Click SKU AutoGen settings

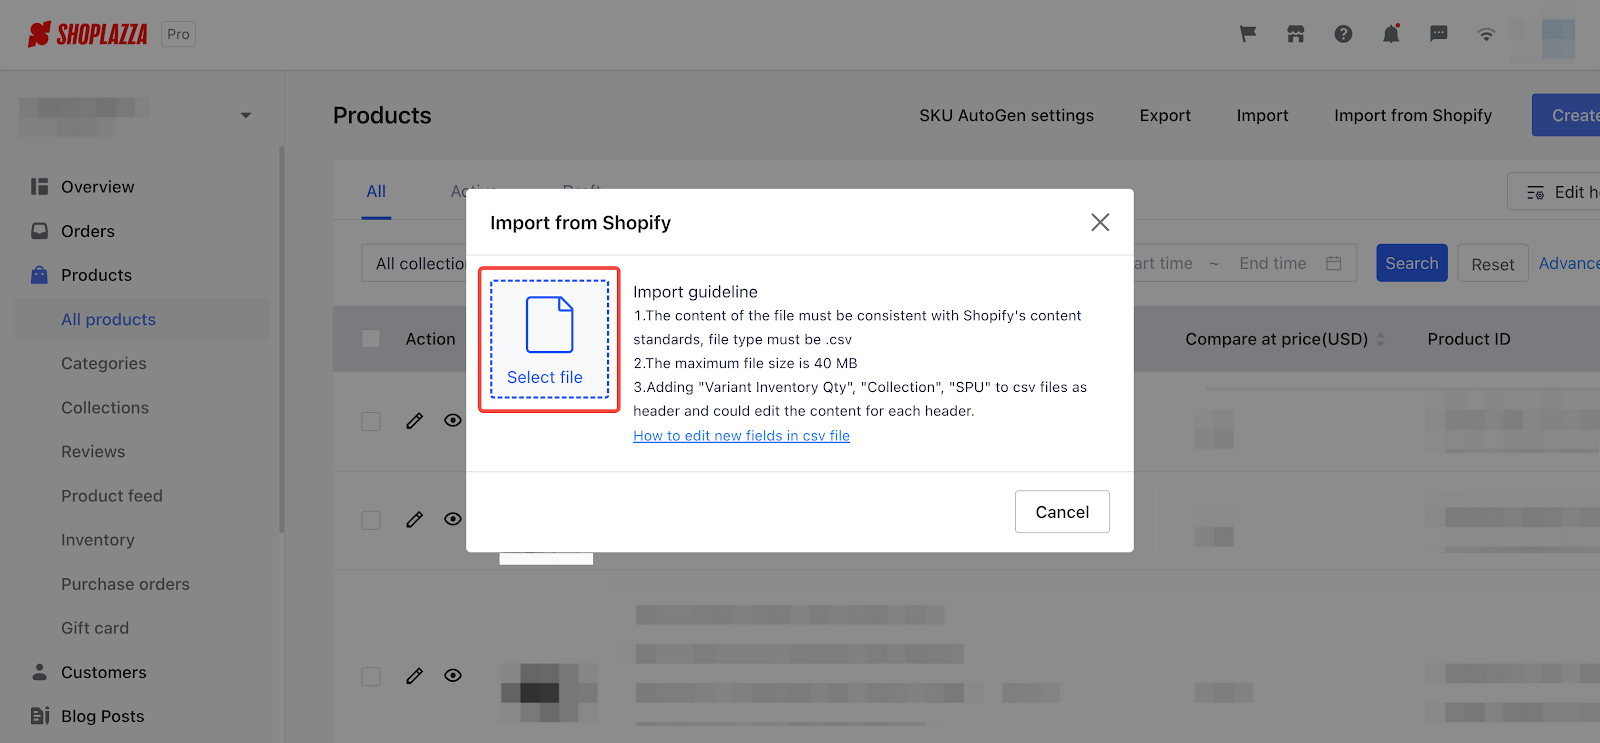click(1006, 115)
